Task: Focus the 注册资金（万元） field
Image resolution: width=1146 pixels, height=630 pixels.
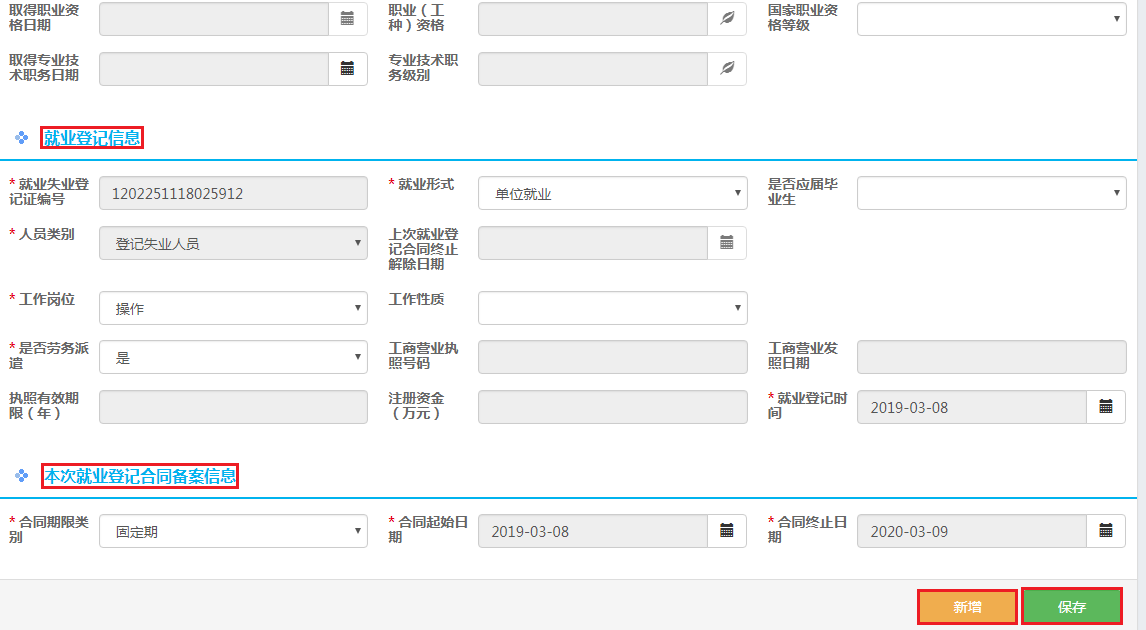Action: click(612, 407)
